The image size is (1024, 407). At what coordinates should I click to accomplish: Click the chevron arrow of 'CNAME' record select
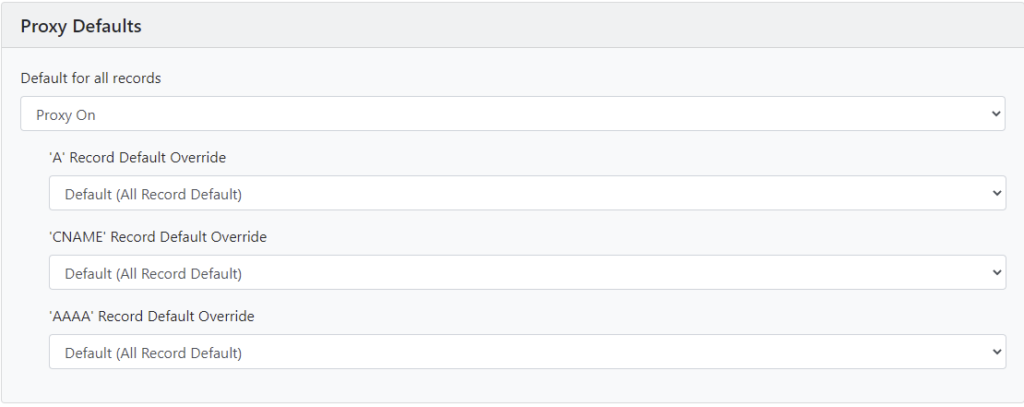pos(996,272)
